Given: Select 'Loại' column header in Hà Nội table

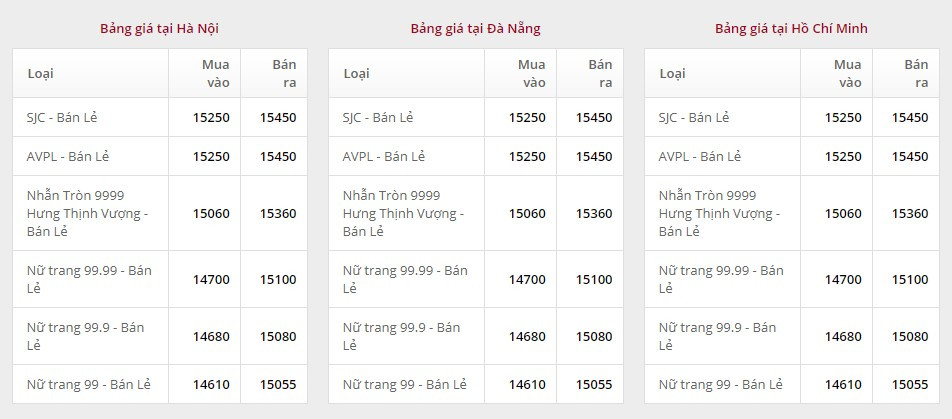Looking at the screenshot, I should [41, 73].
